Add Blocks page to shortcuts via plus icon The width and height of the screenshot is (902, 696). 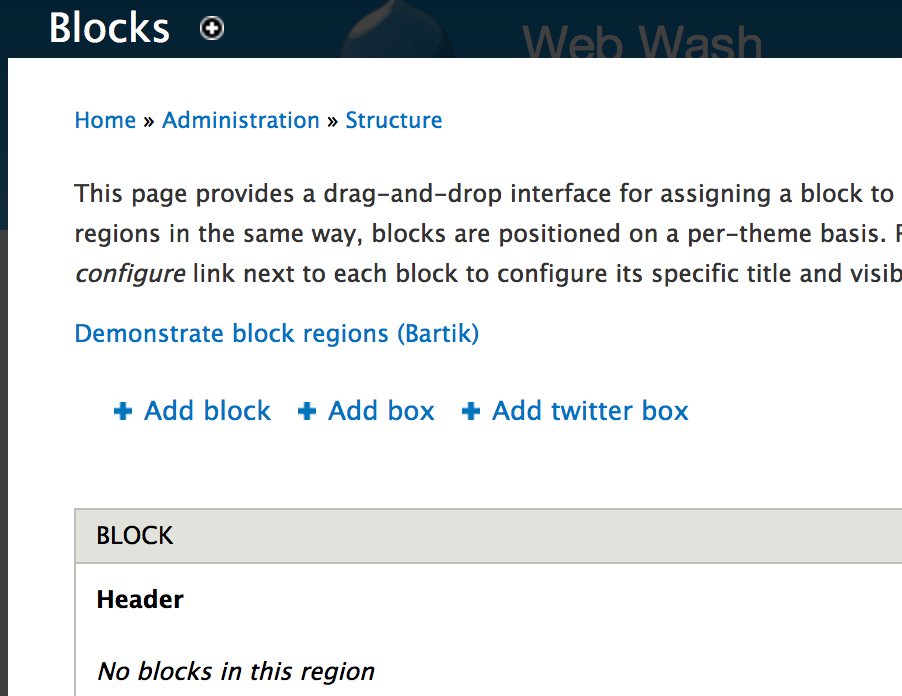[211, 29]
